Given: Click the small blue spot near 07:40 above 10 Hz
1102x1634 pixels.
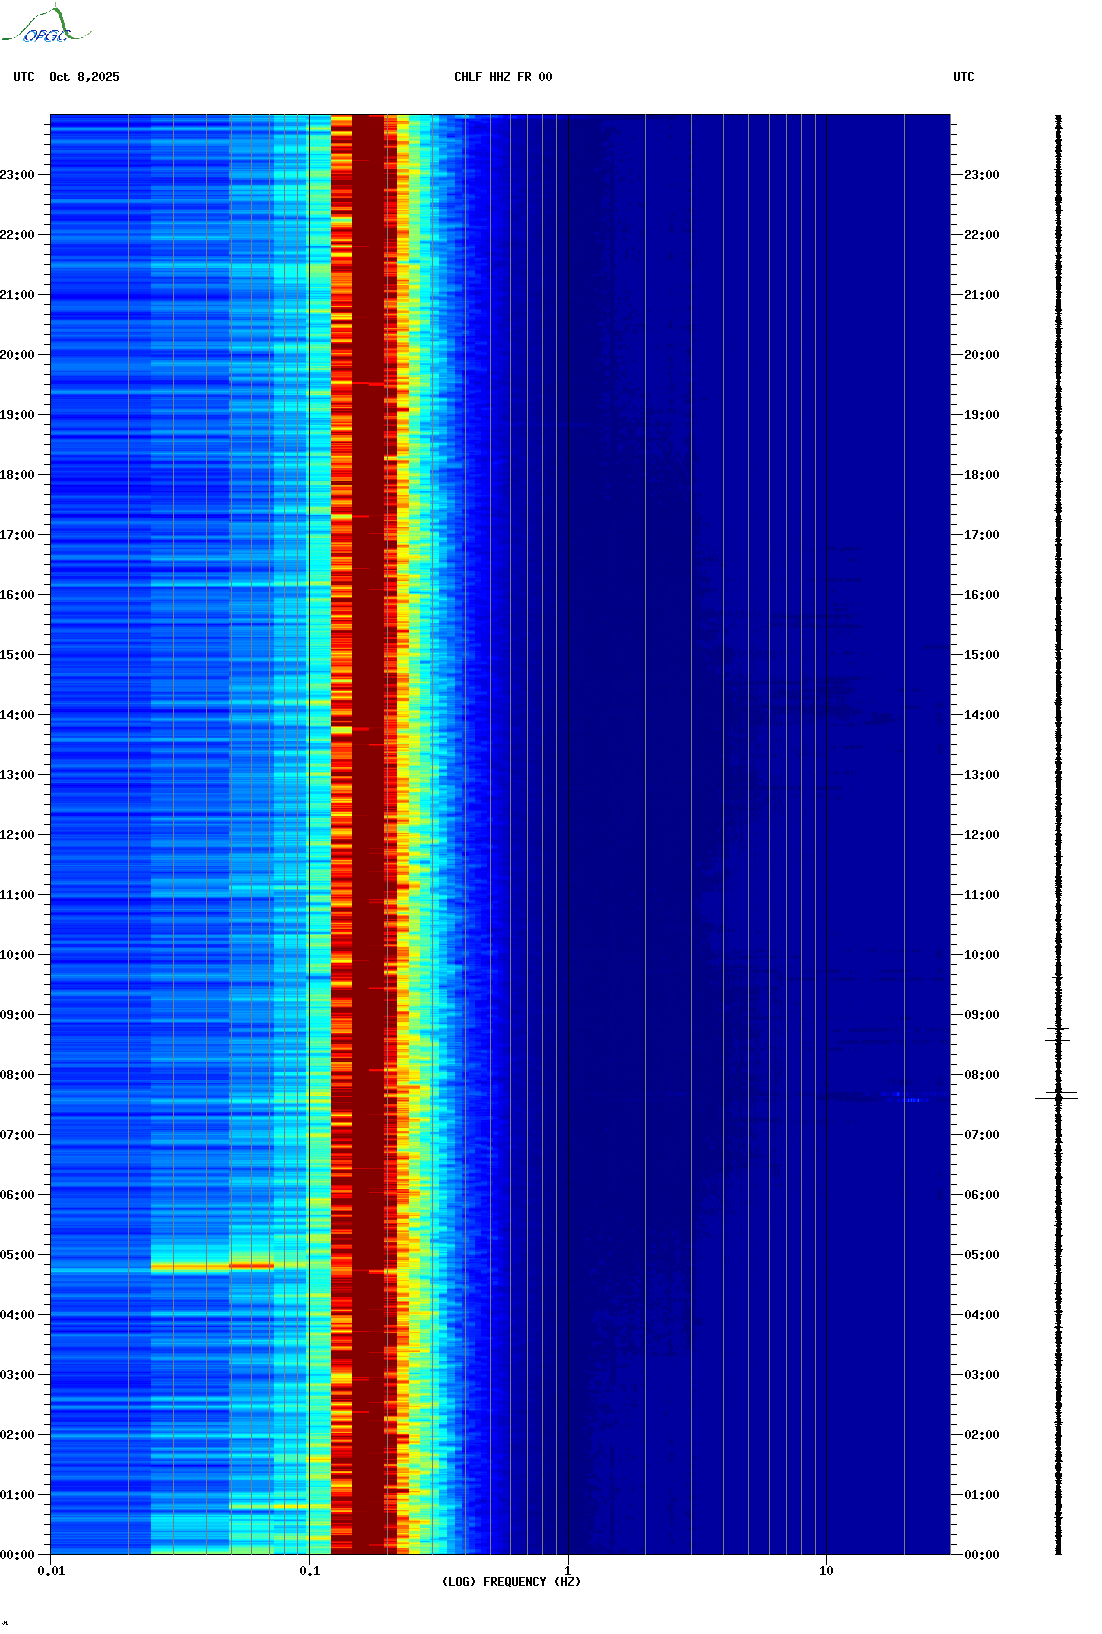Looking at the screenshot, I should (x=911, y=1100).
